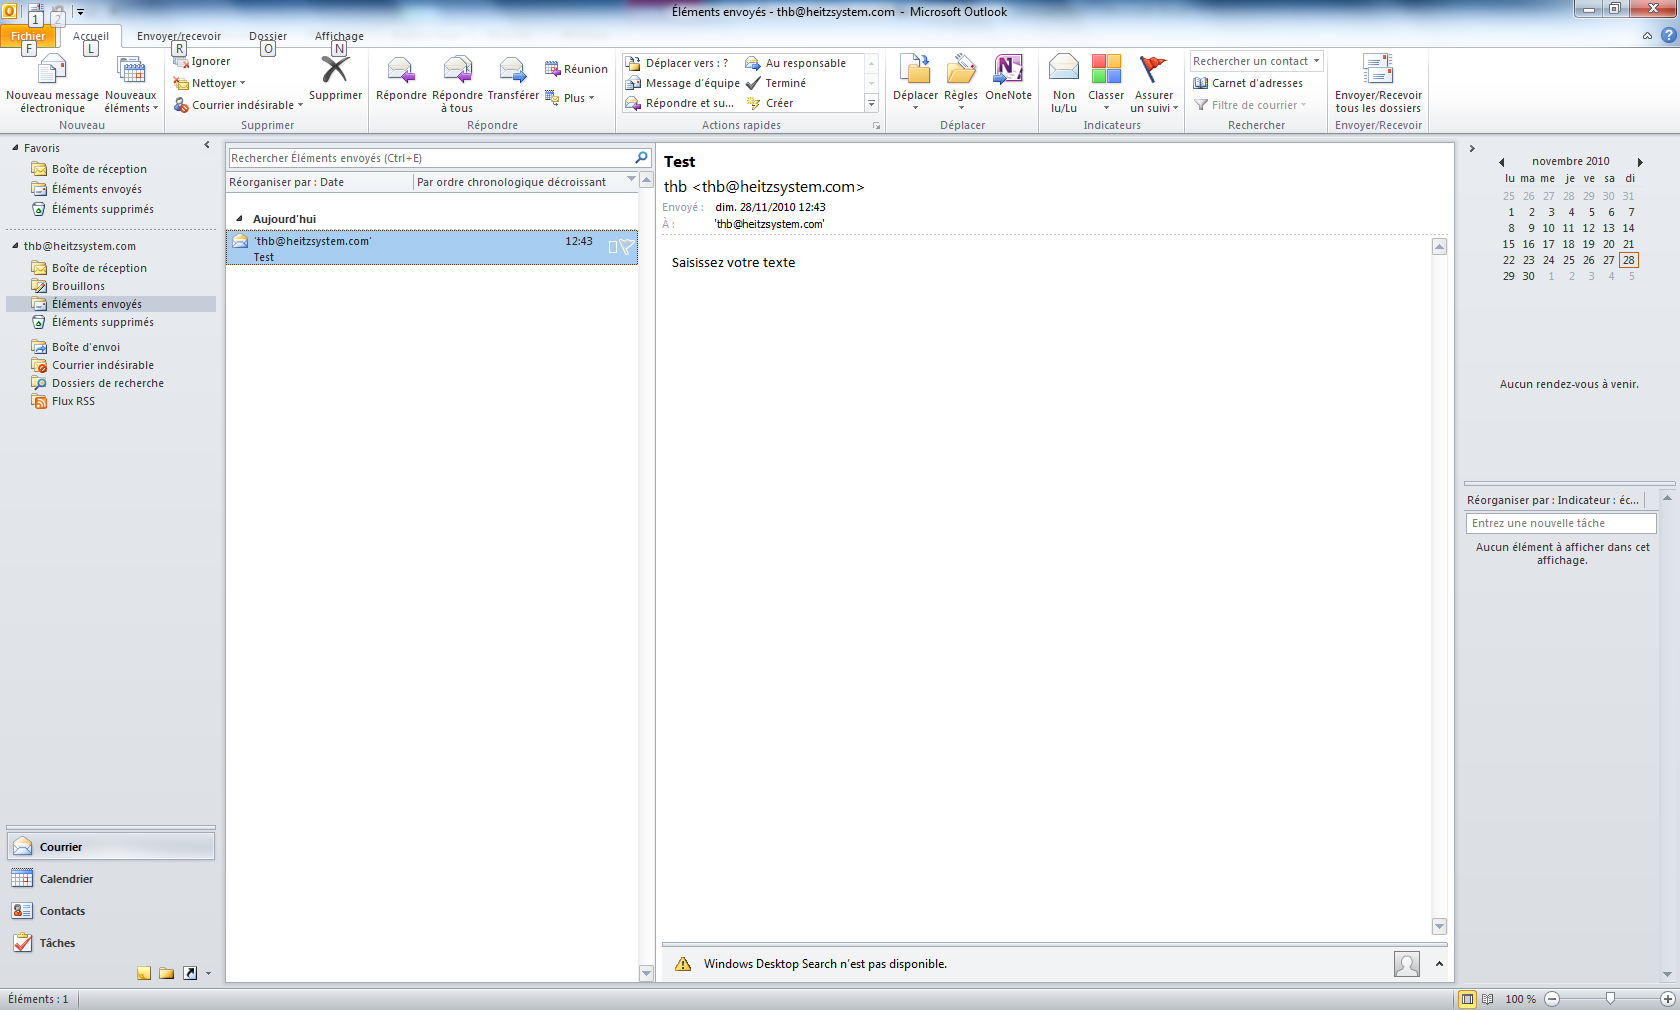This screenshot has width=1680, height=1010.
Task: Click the Répondre reply icon
Action: [401, 78]
